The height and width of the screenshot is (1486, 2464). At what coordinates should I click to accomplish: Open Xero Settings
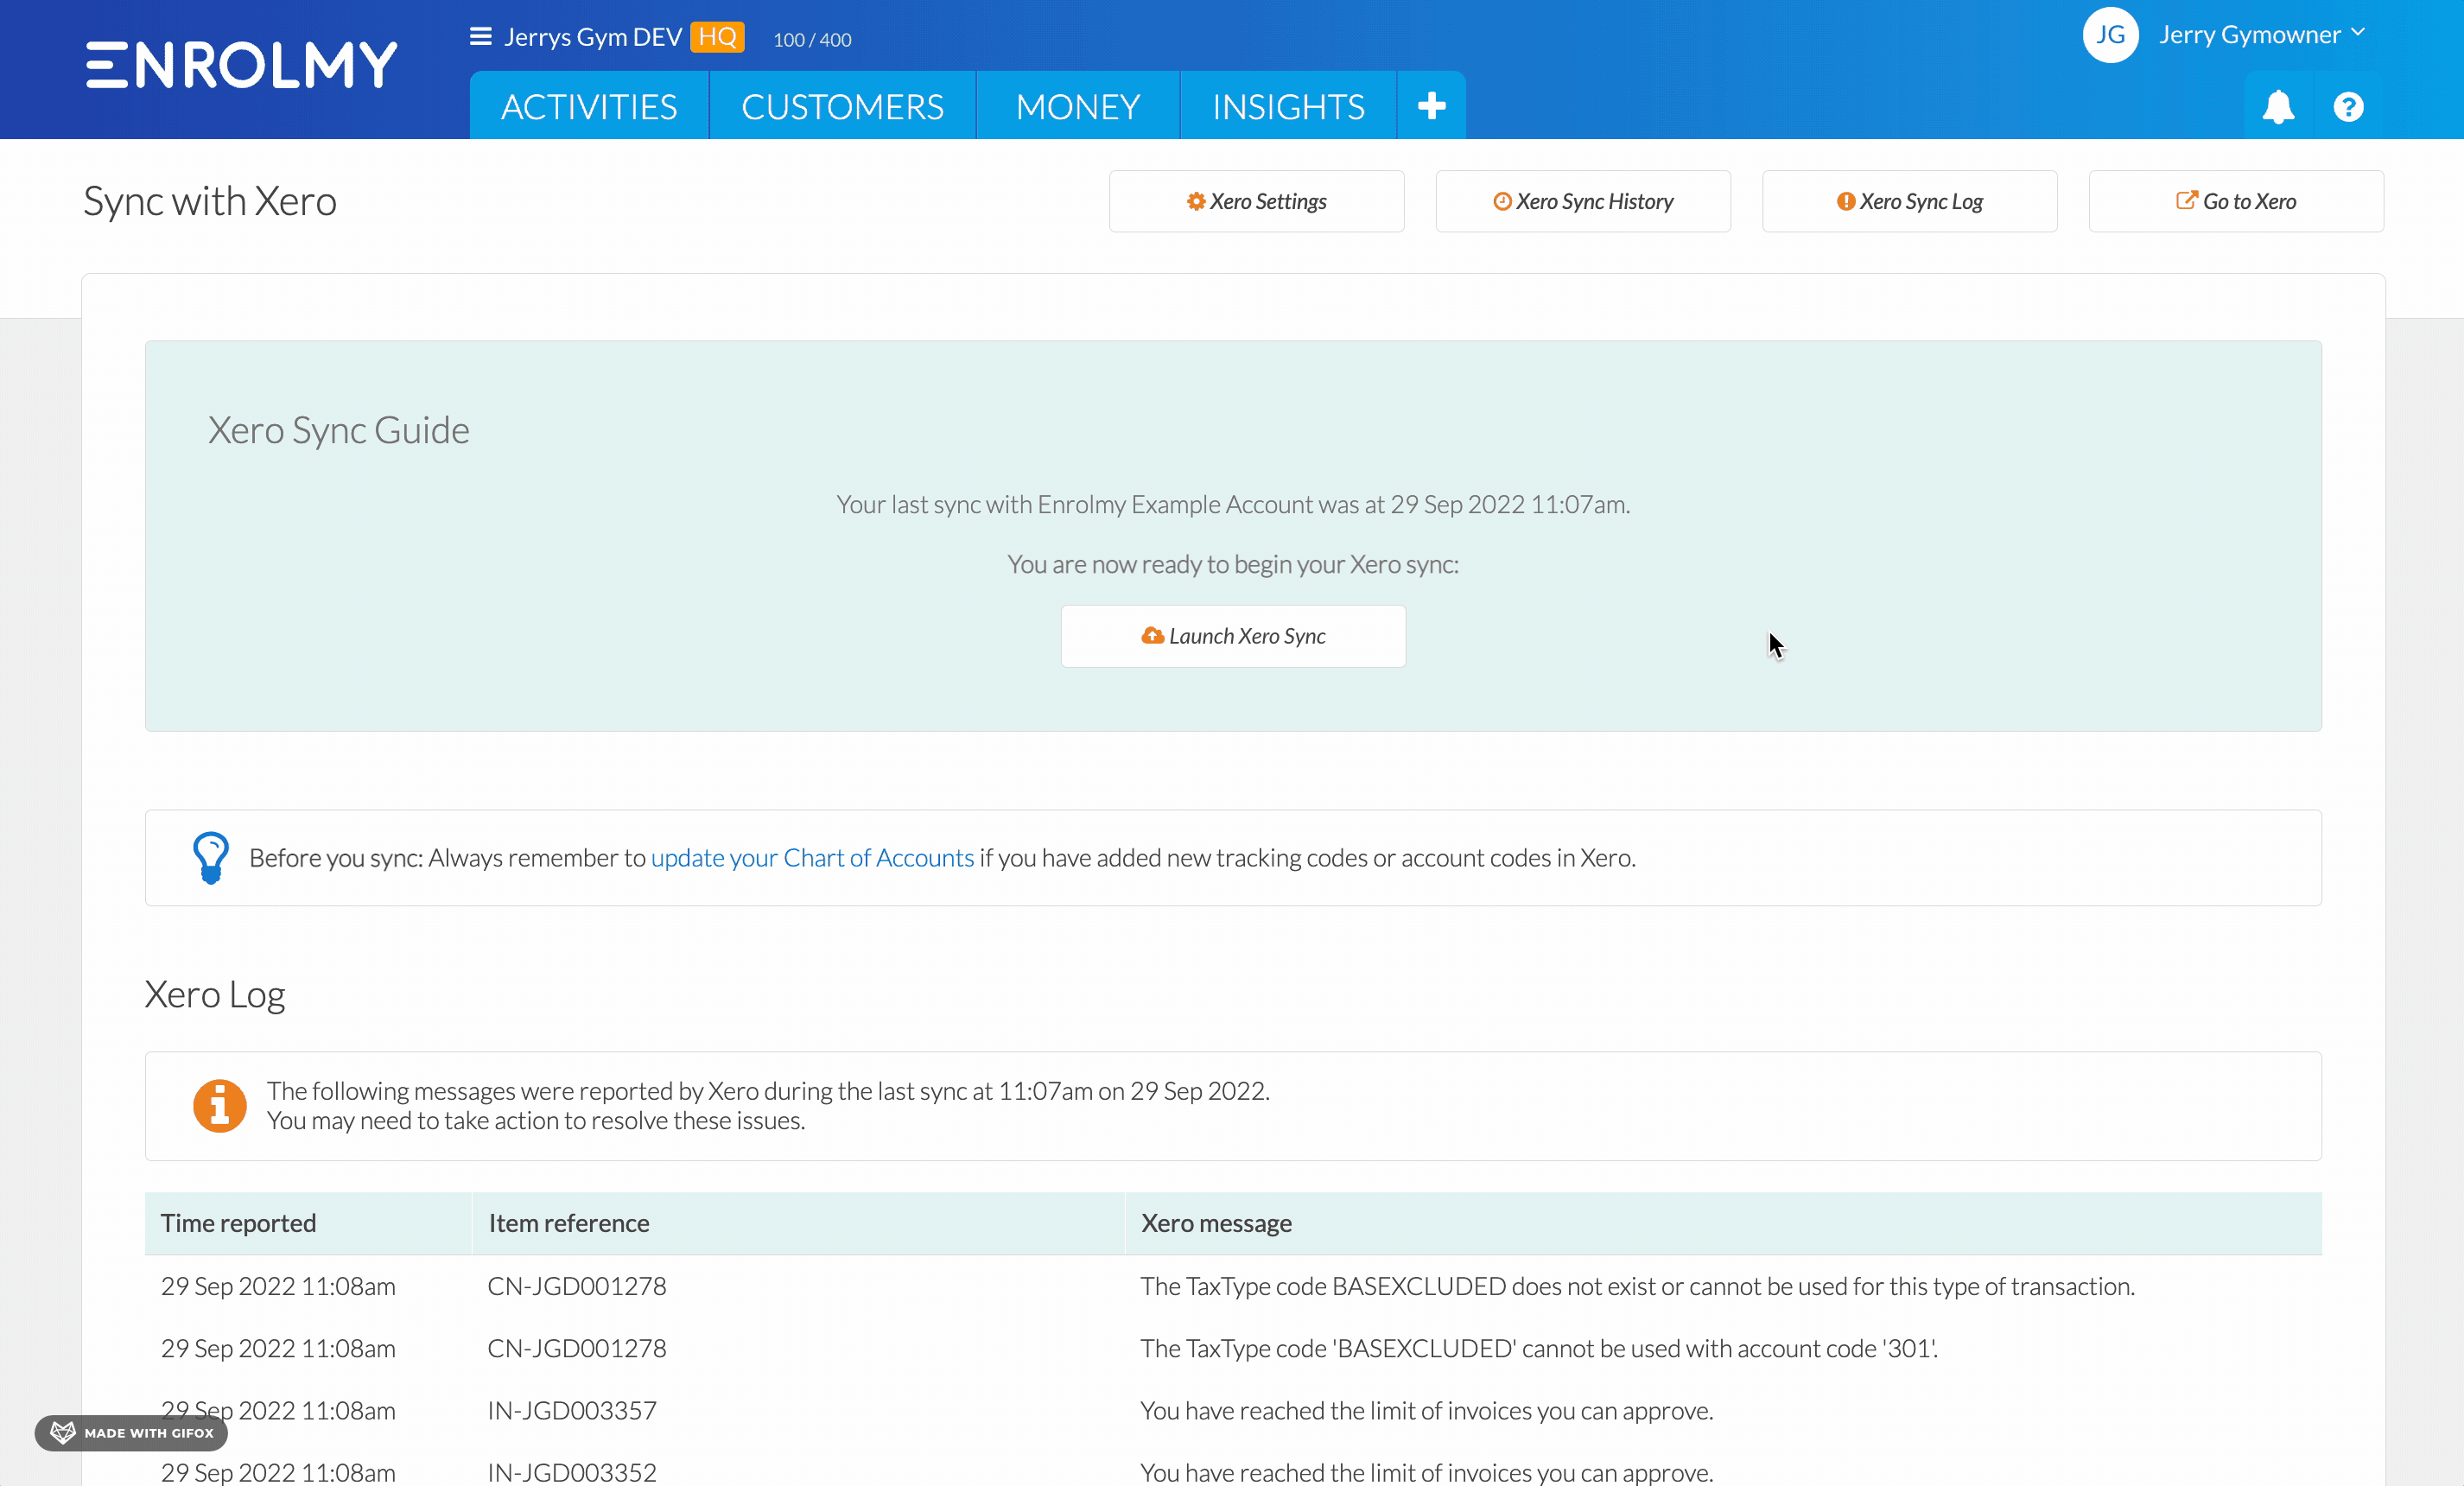click(1256, 201)
